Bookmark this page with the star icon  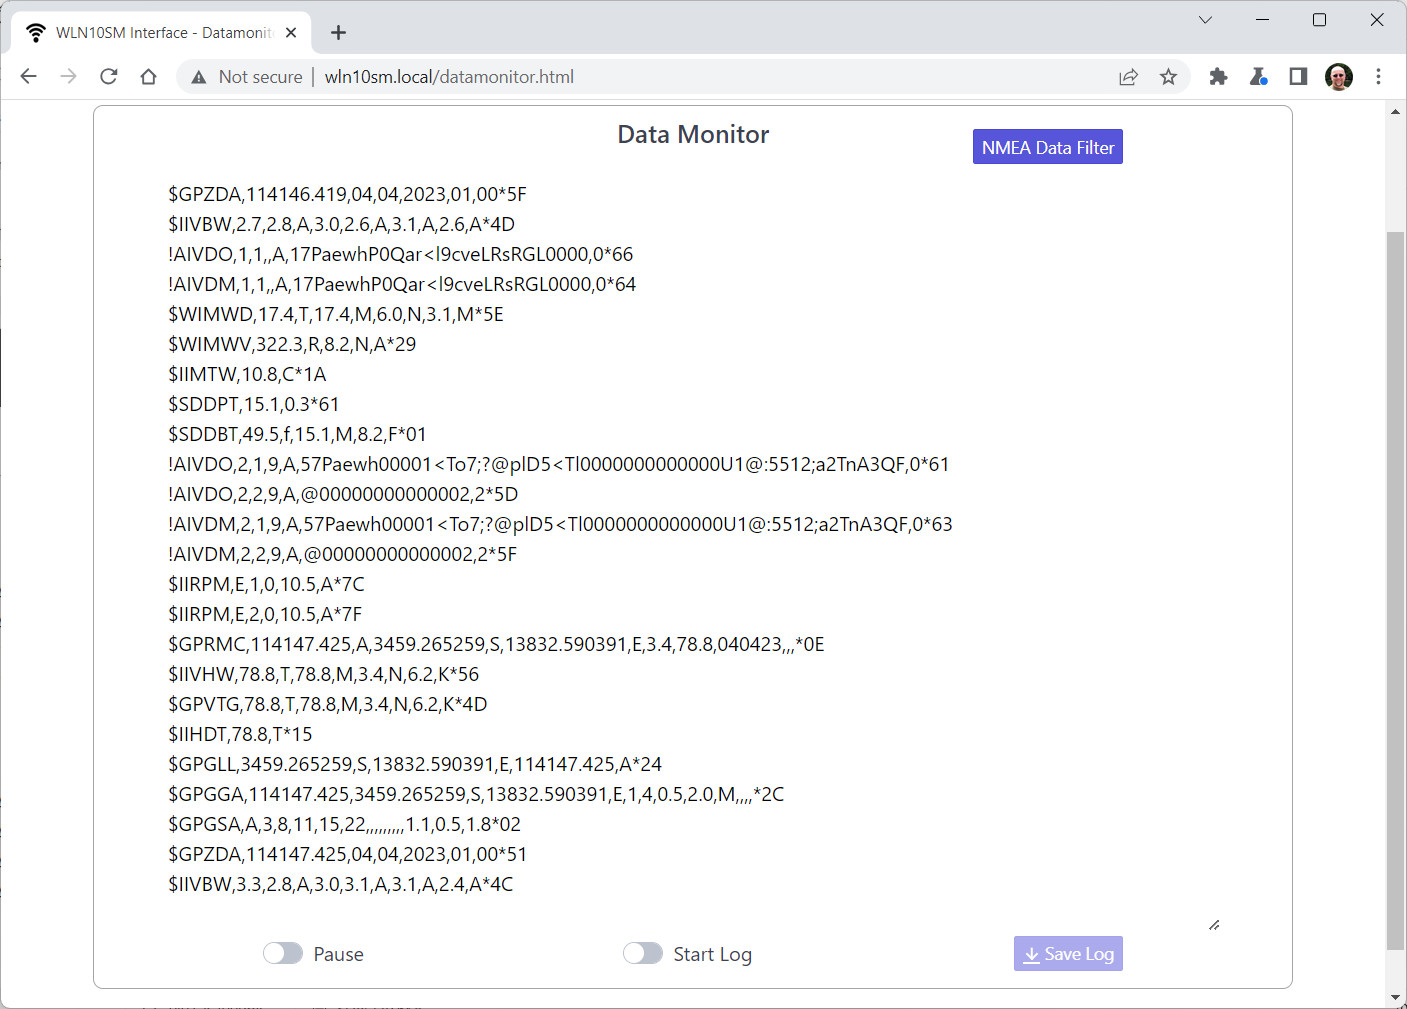tap(1168, 77)
